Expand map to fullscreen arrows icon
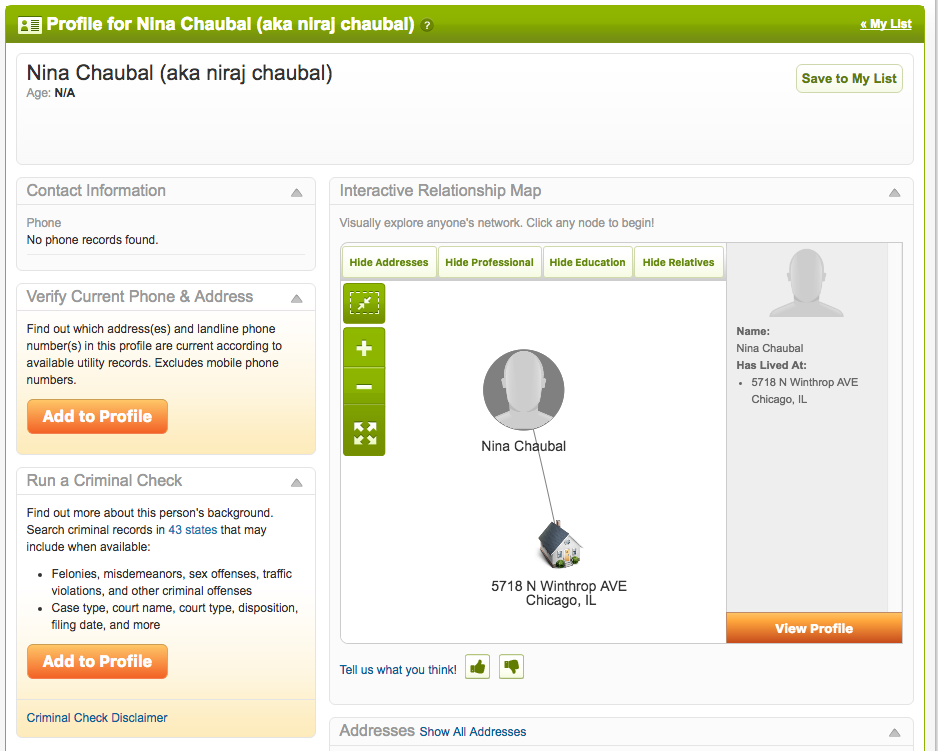Viewport: 938px width, 751px height. pos(364,433)
